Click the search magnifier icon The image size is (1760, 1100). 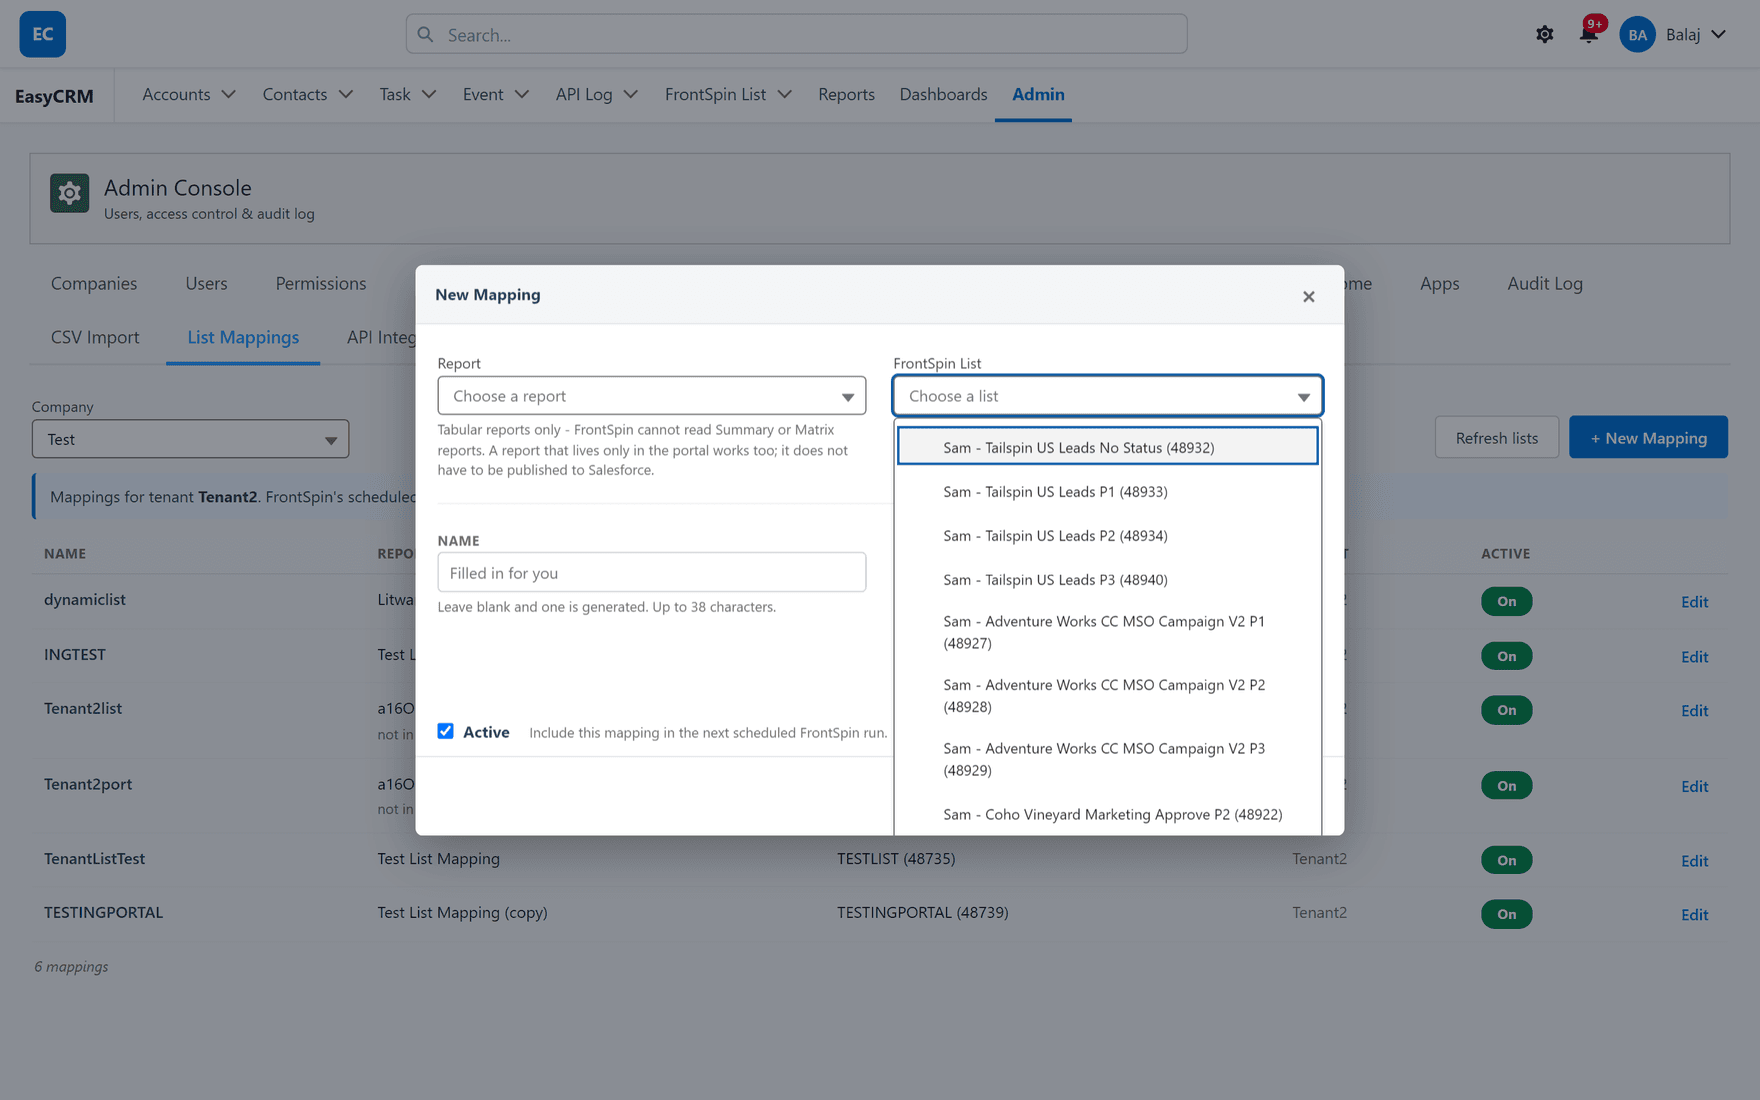coord(426,35)
